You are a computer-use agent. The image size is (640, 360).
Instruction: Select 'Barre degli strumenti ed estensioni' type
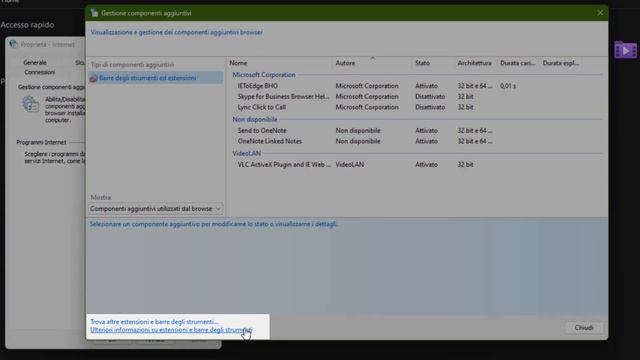coord(155,78)
